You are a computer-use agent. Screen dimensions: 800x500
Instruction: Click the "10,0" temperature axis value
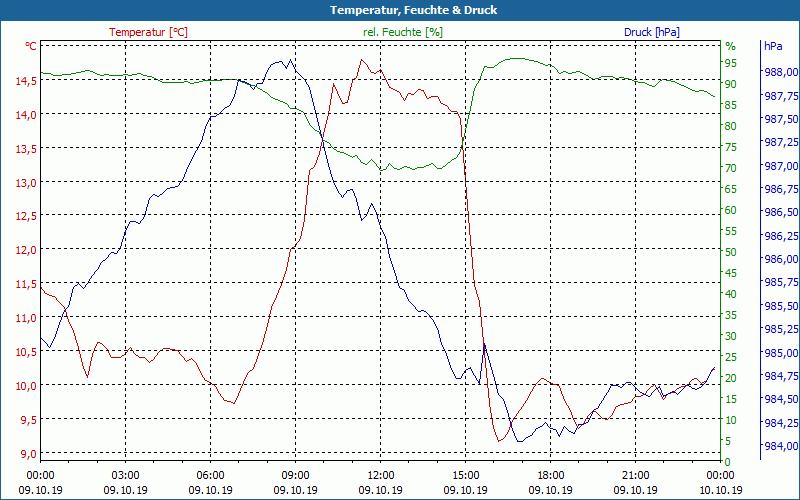click(x=27, y=386)
